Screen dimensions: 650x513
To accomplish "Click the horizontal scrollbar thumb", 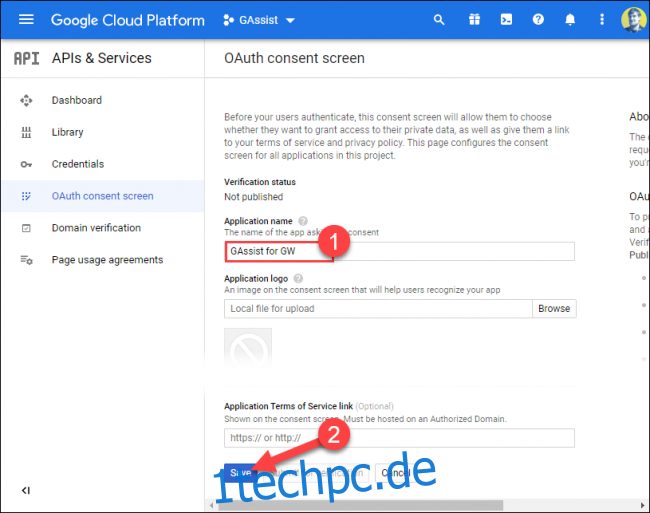I will pyautogui.click(x=361, y=506).
